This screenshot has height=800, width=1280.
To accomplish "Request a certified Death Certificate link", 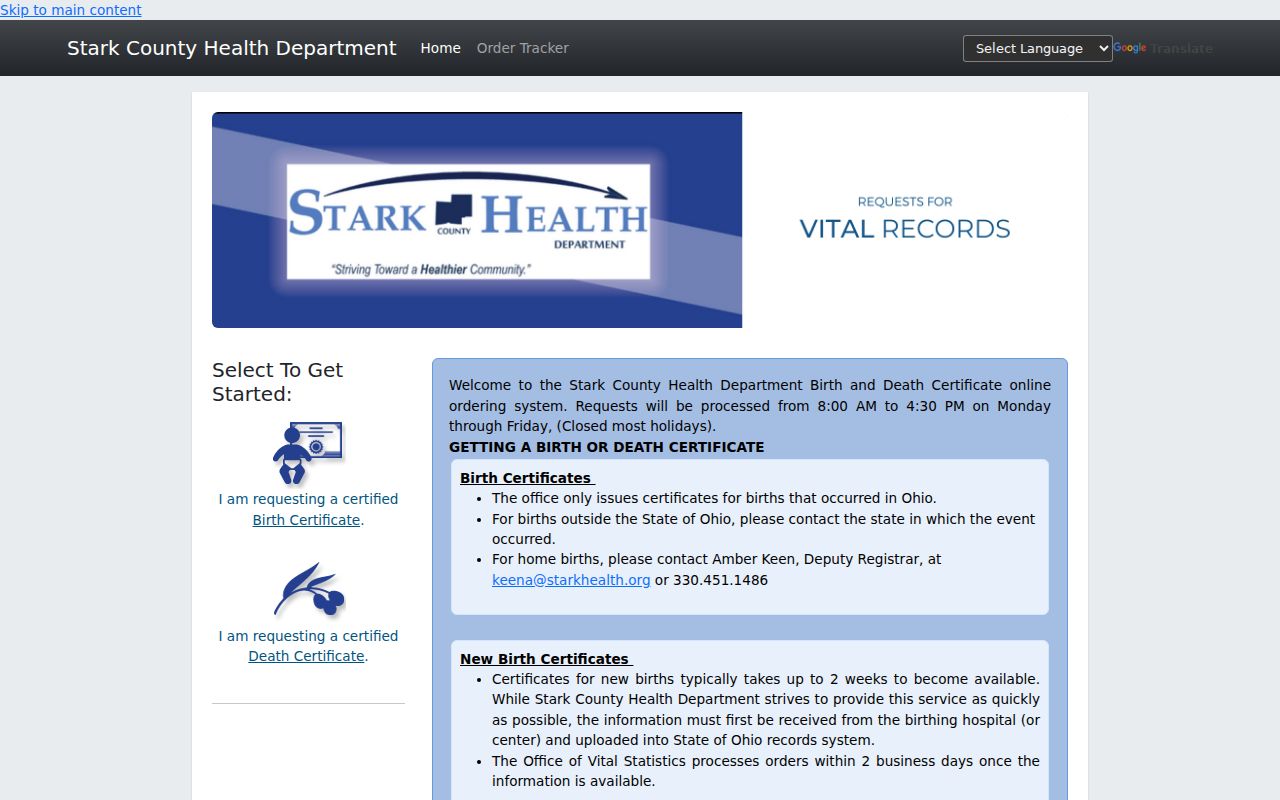I will tap(306, 656).
